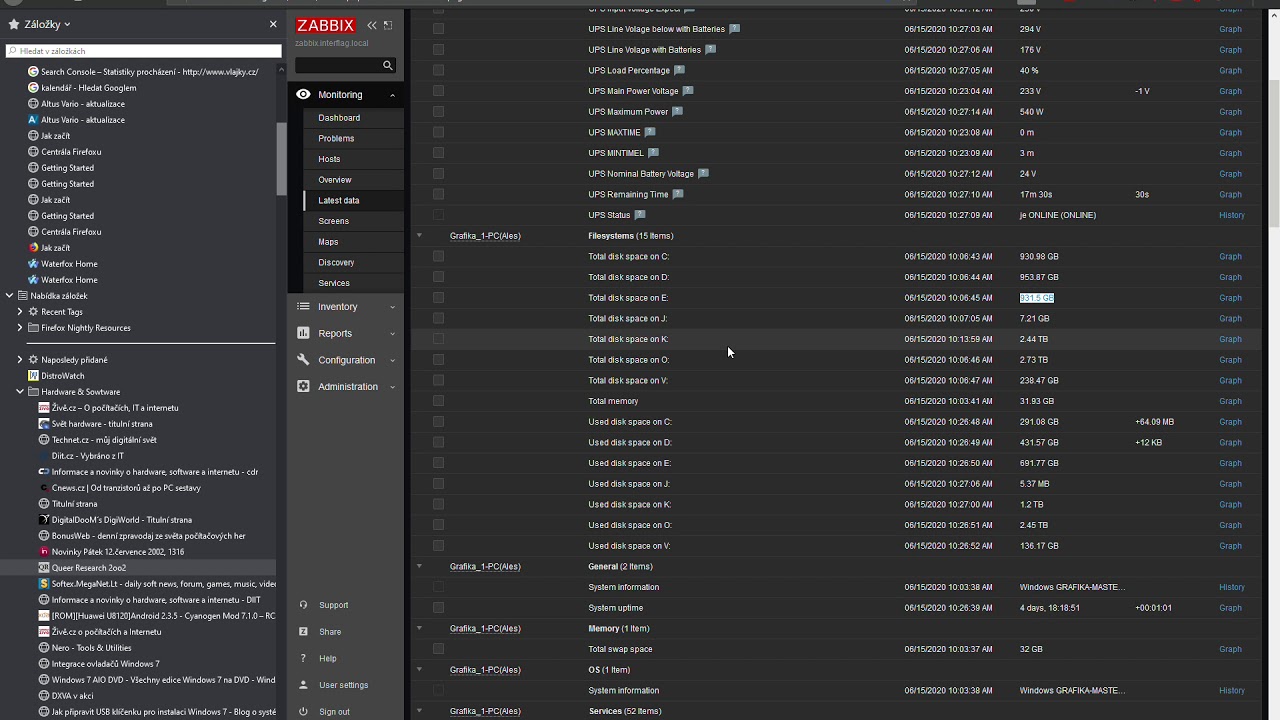This screenshot has height=720, width=1280.
Task: Tick checkbox for Total disk space on E:
Action: click(x=438, y=298)
